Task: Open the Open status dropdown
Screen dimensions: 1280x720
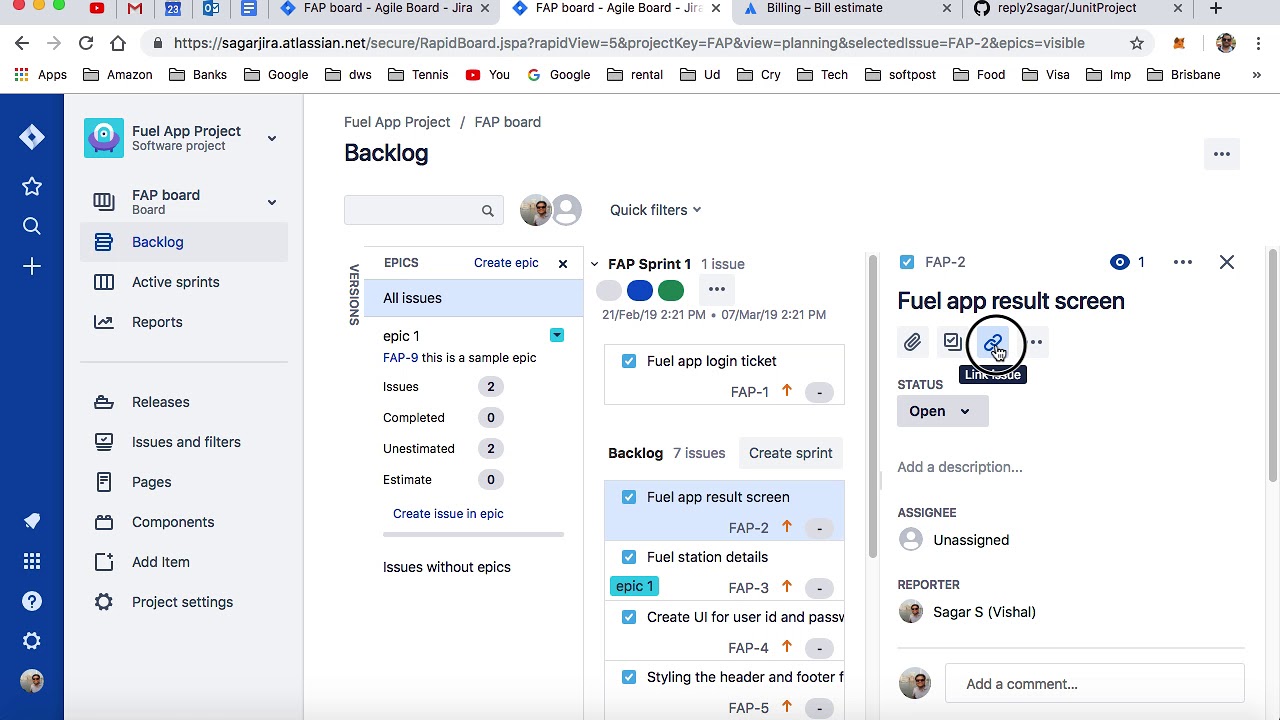Action: 942,411
